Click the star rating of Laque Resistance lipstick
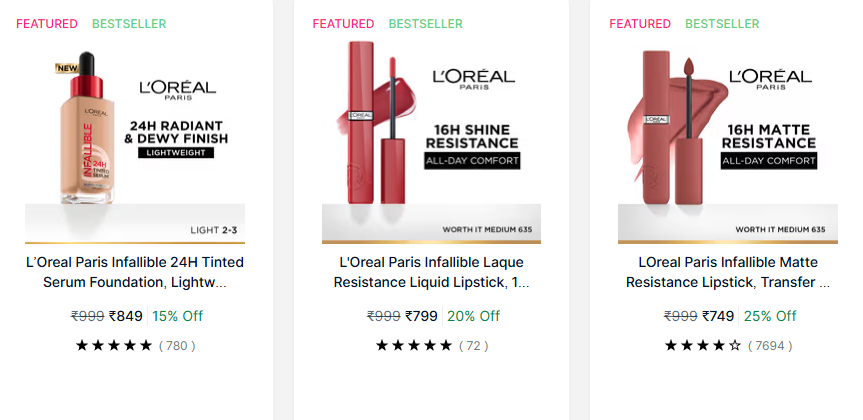863x420 pixels. [x=413, y=346]
